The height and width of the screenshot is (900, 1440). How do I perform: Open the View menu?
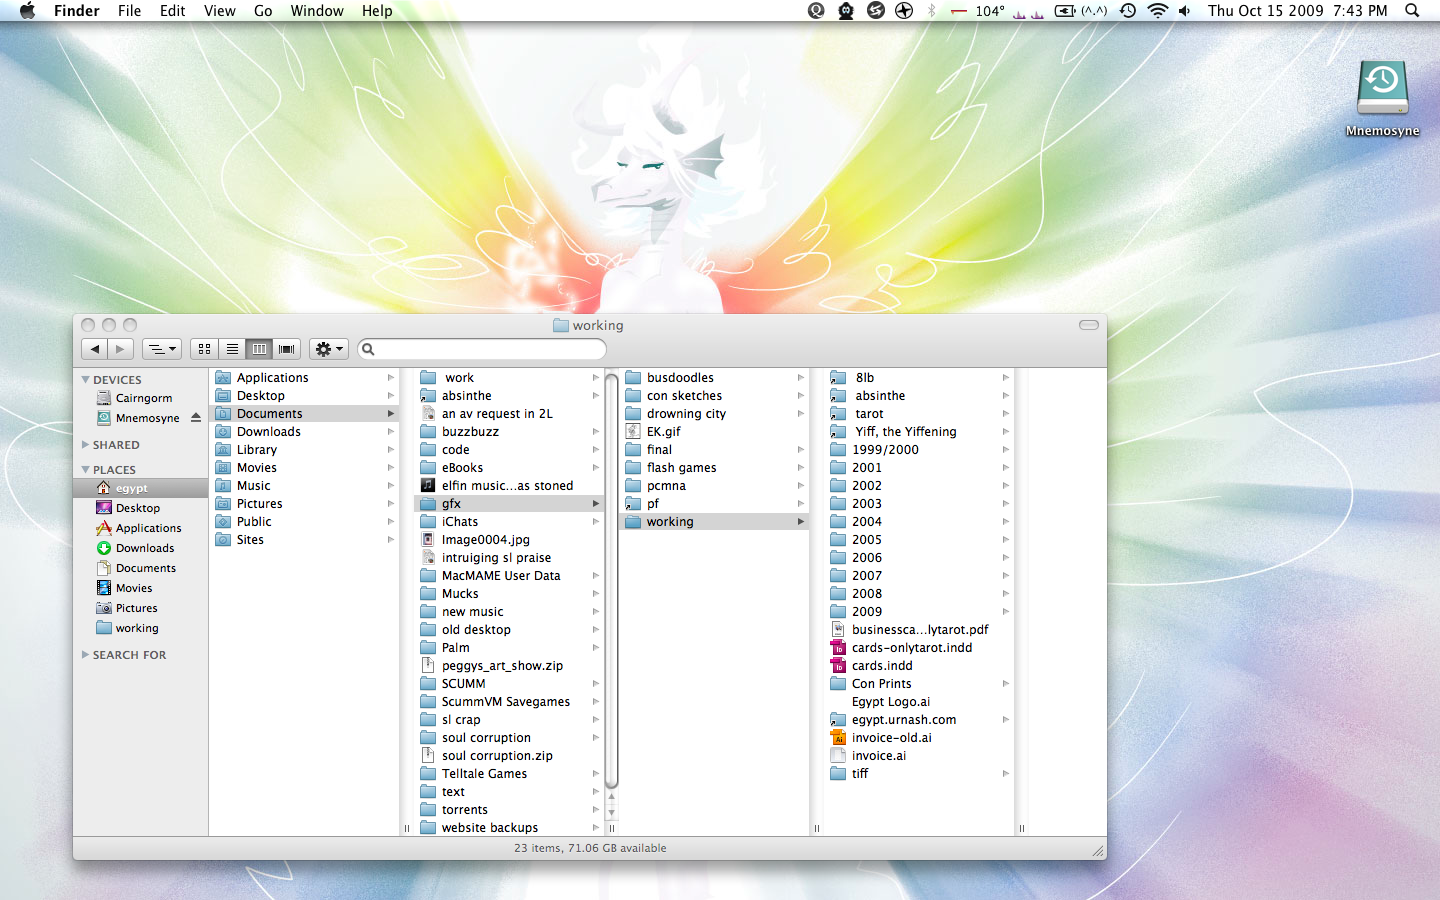[x=219, y=11]
